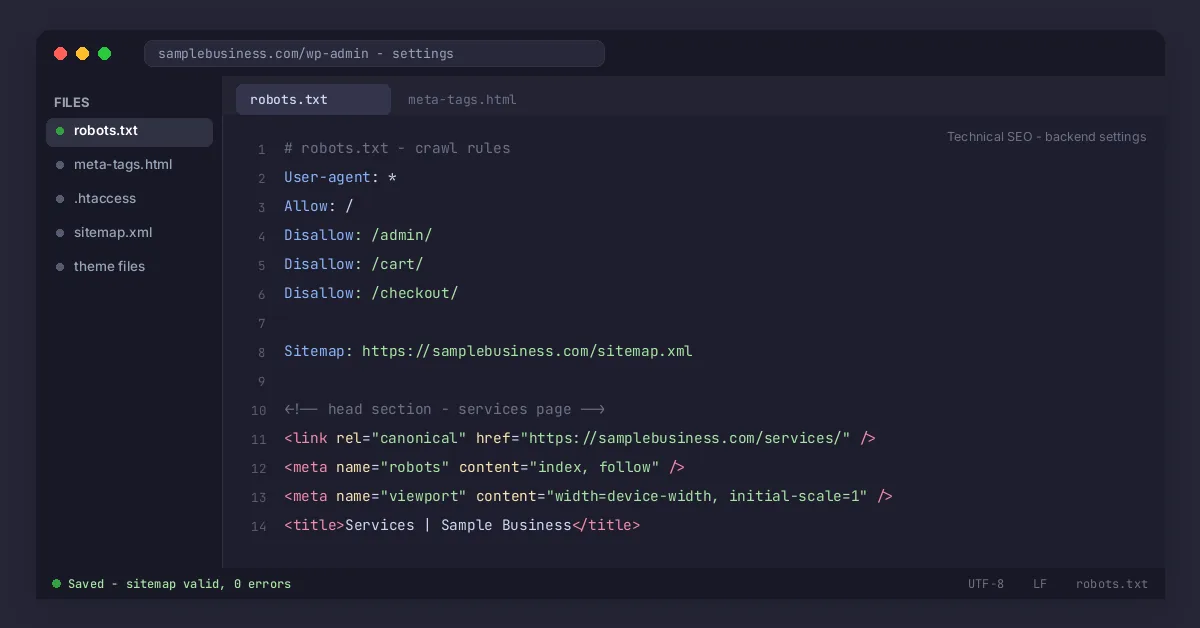1200x628 pixels.
Task: Click the meta viewport line
Action: point(588,496)
